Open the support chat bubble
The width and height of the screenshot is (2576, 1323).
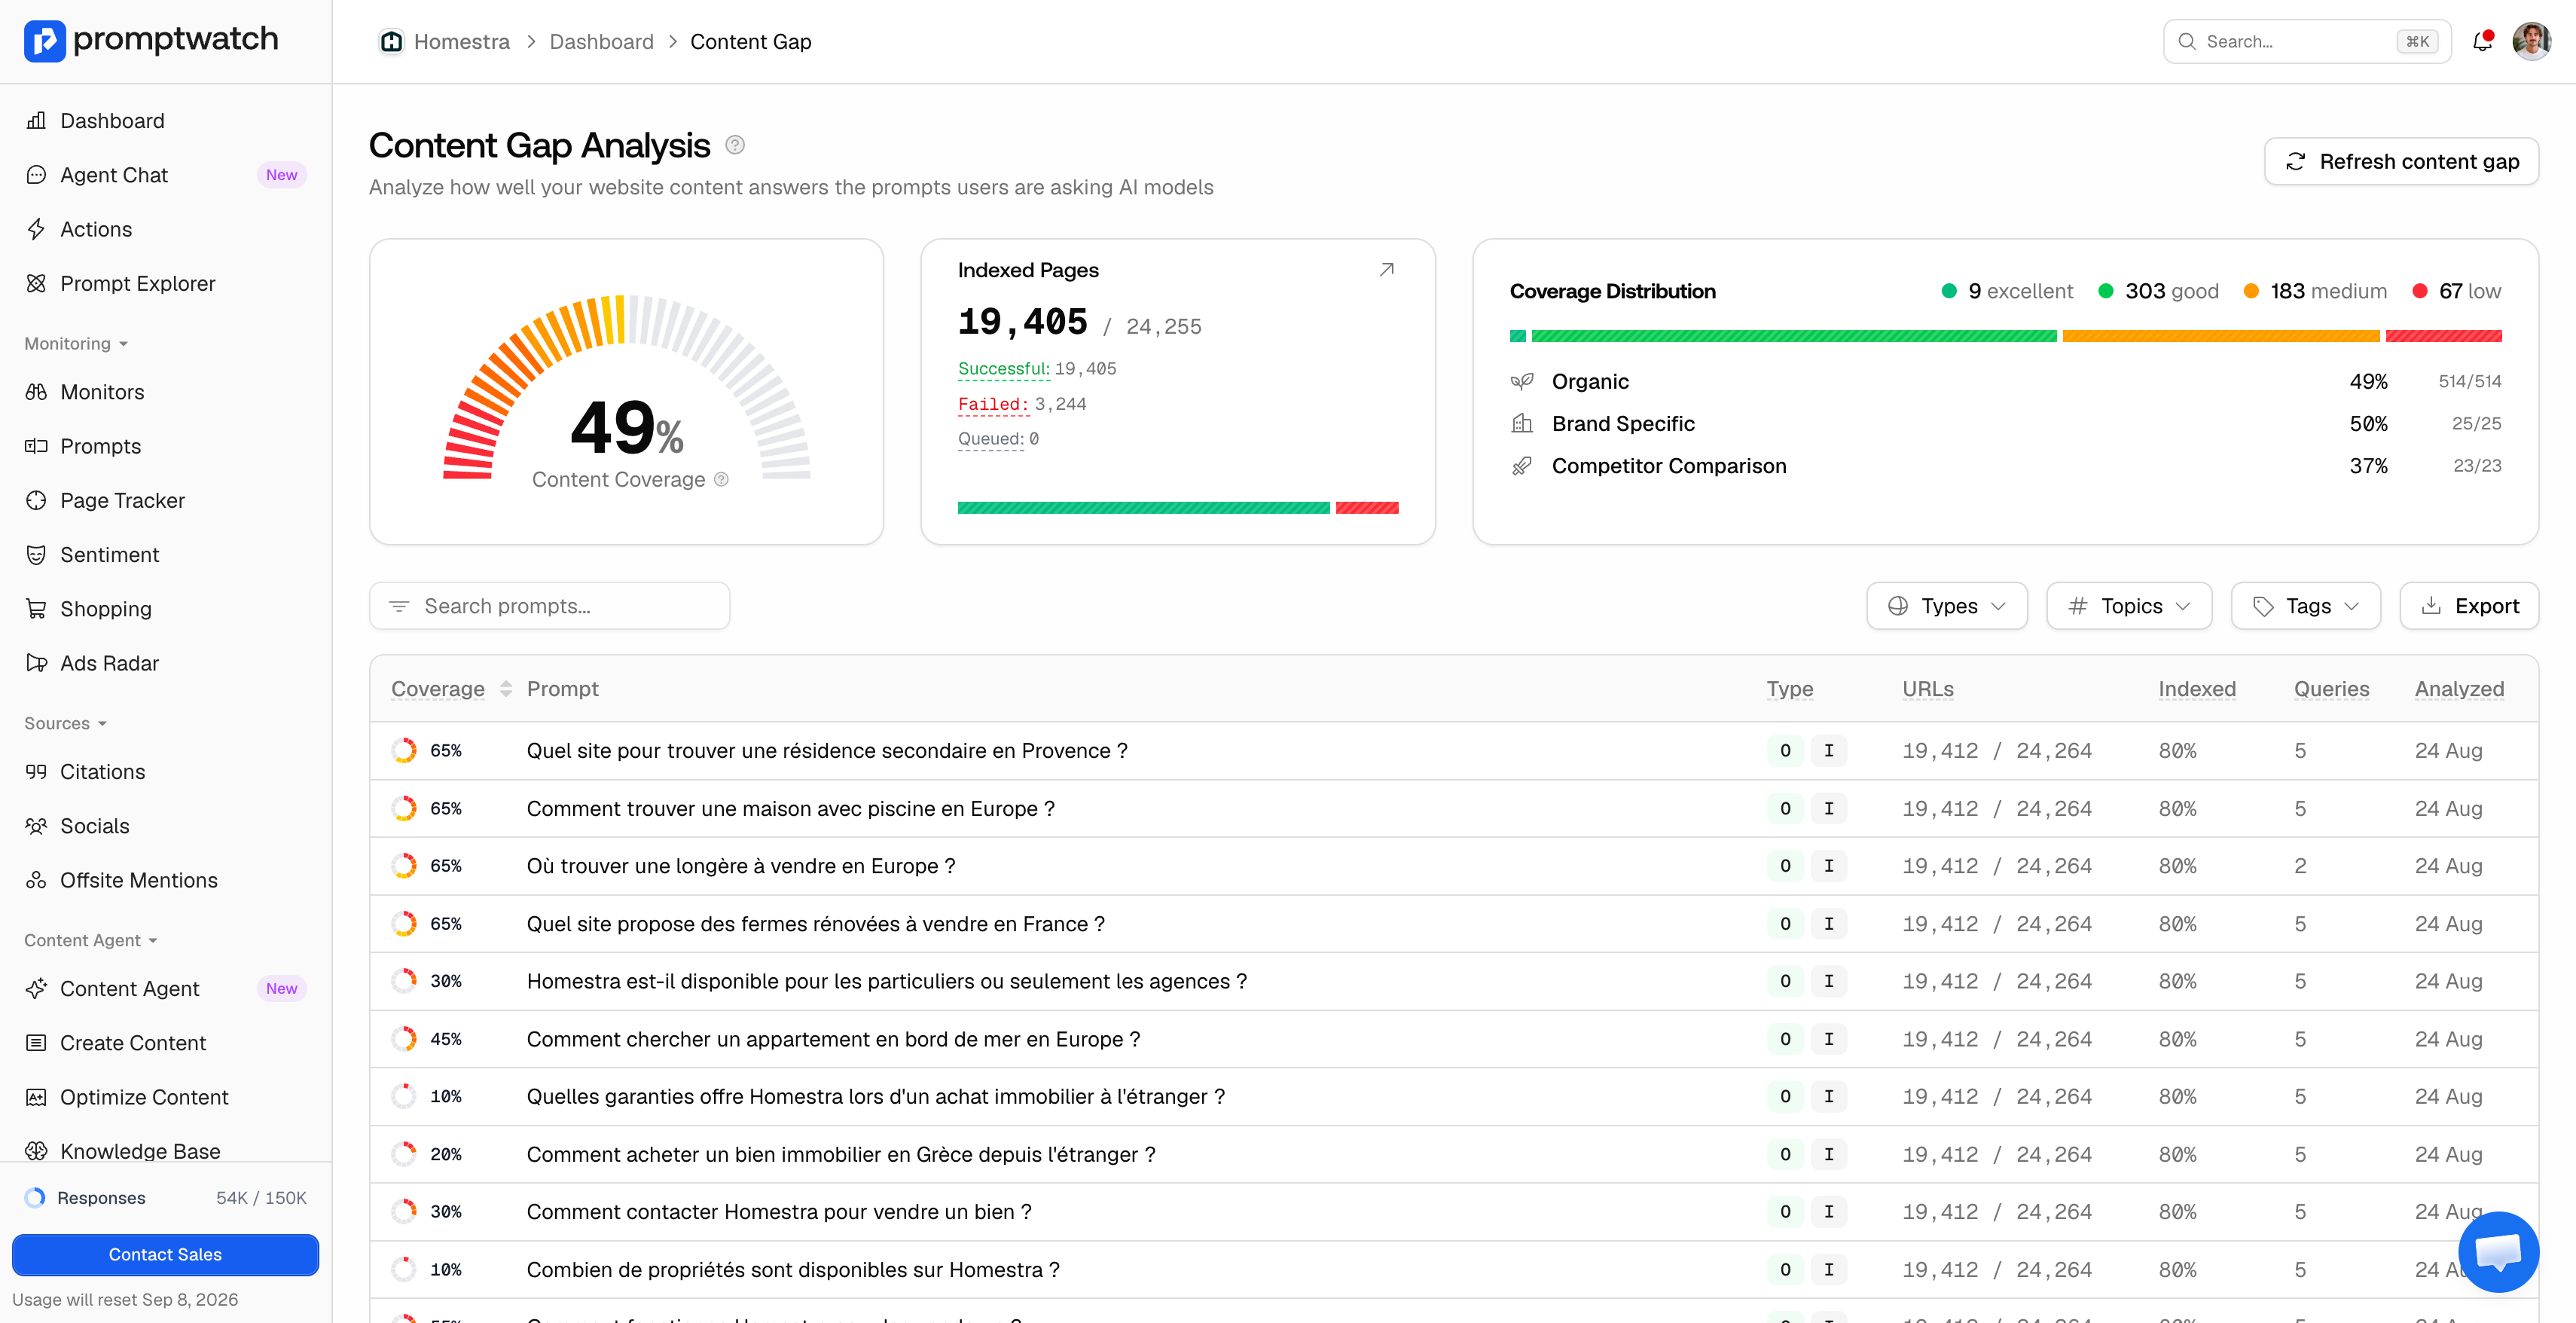2498,1251
